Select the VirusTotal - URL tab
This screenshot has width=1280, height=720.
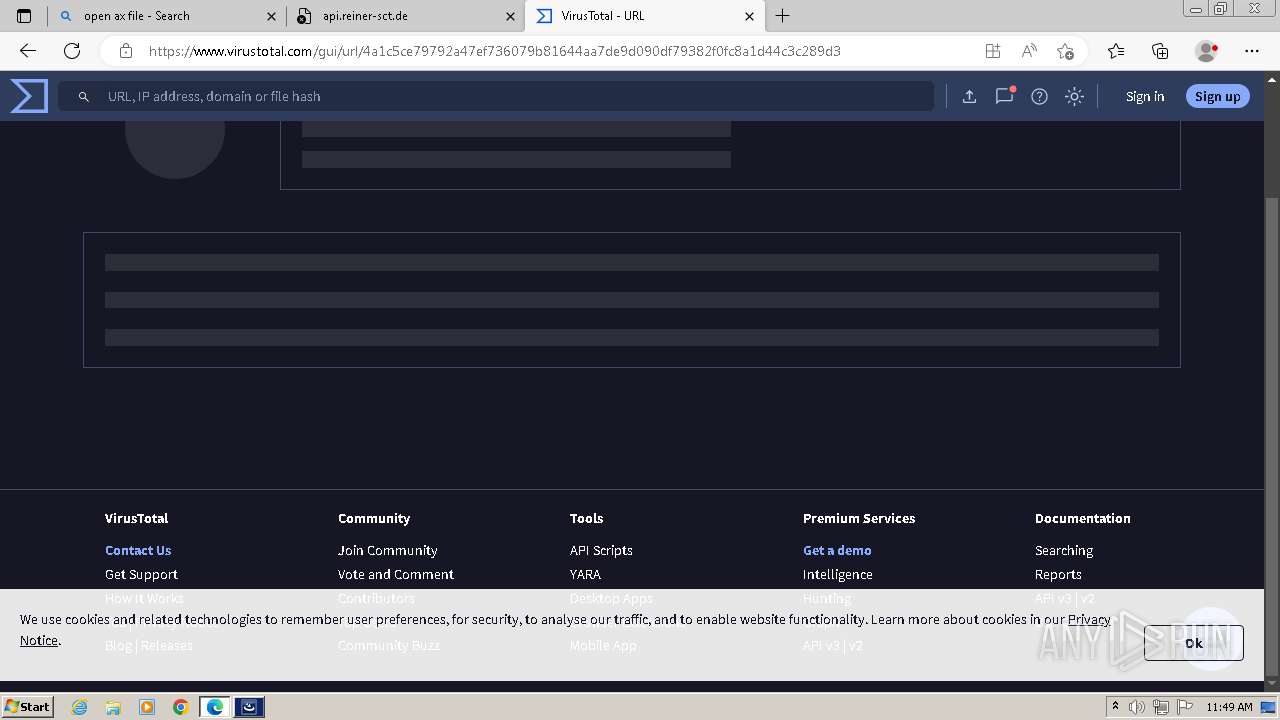[643, 16]
